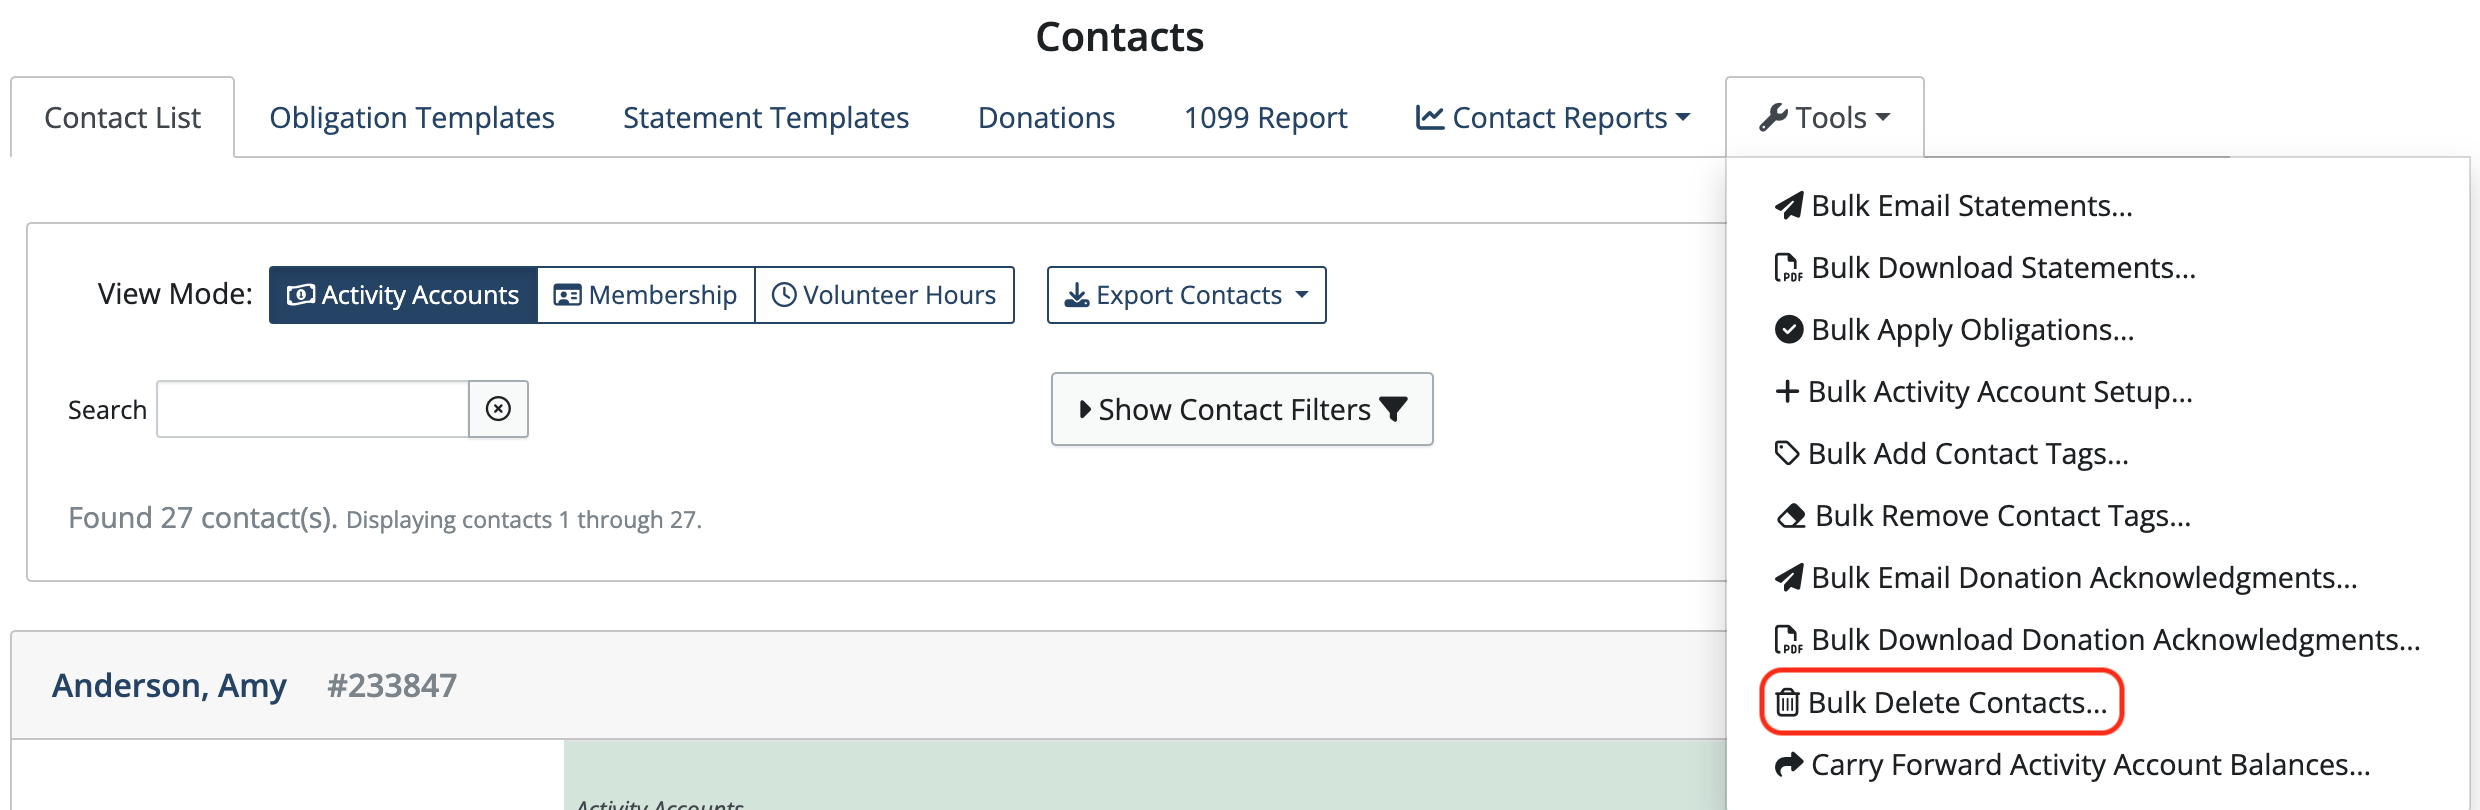Clear the search with the circled X icon
Image resolution: width=2480 pixels, height=810 pixels.
point(498,409)
